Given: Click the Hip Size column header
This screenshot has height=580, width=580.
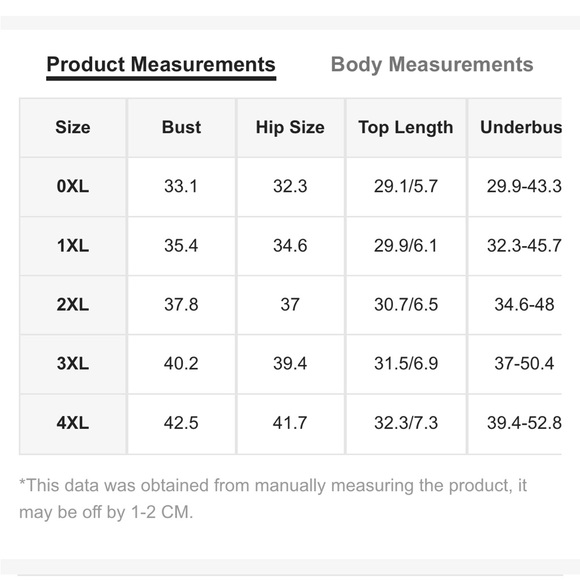Looking at the screenshot, I should coord(290,128).
